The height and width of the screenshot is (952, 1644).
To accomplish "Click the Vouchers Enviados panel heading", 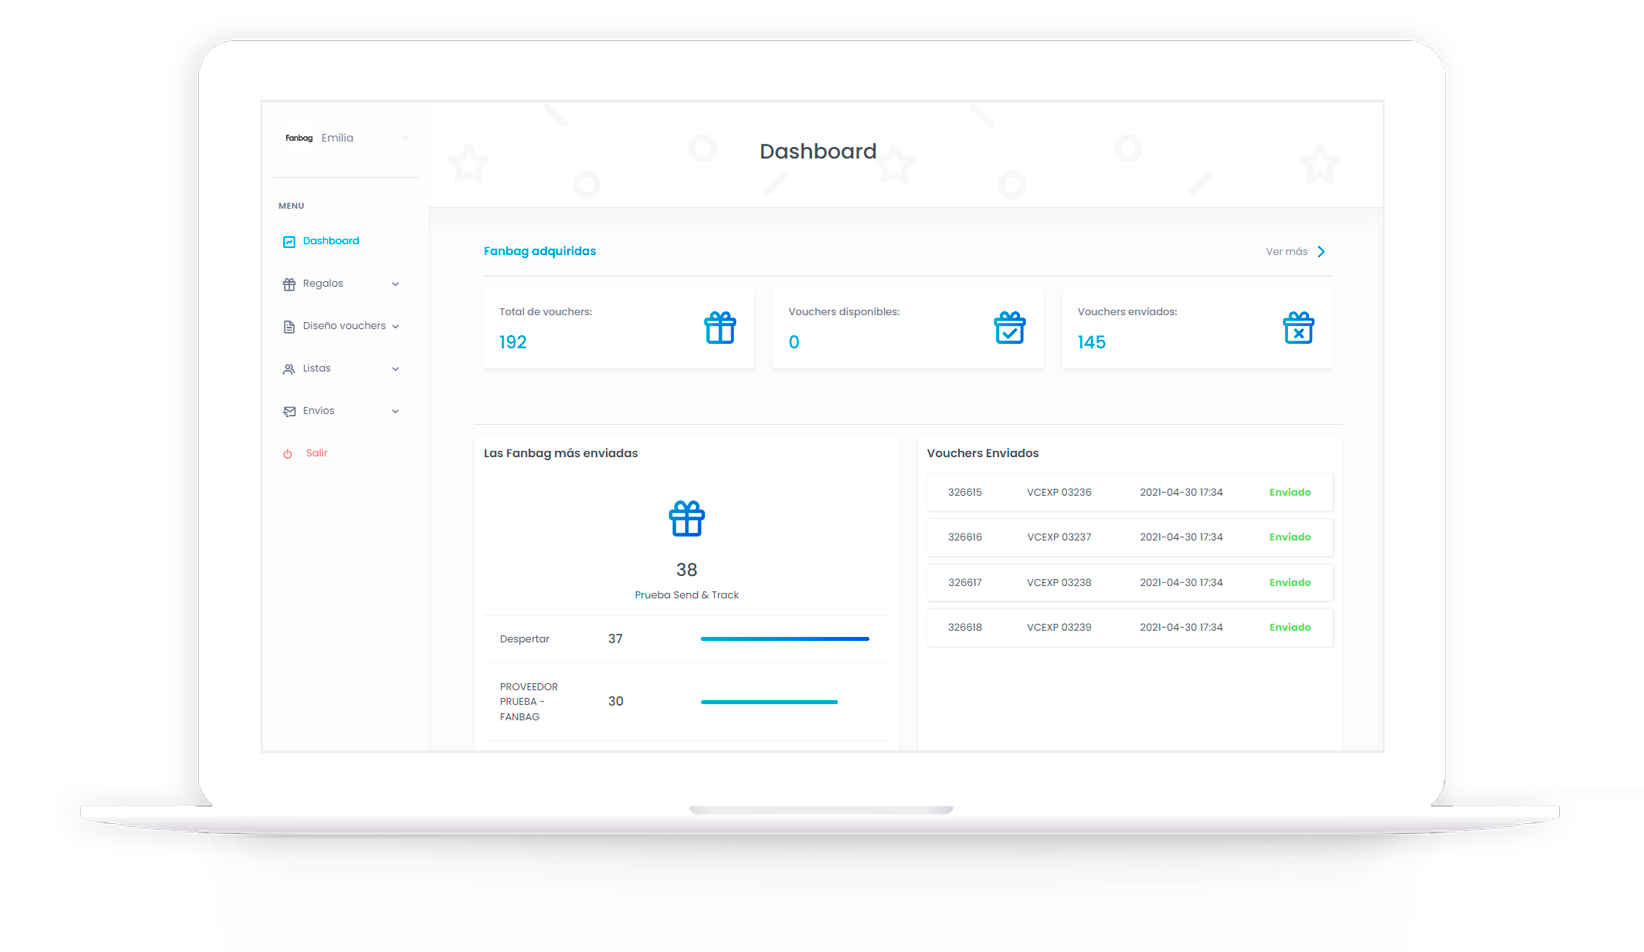I will (983, 453).
